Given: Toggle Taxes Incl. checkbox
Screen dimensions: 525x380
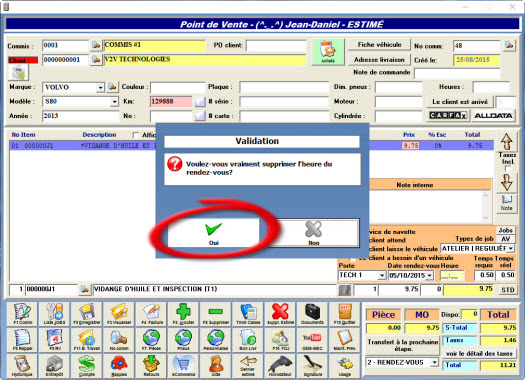Looking at the screenshot, I should coord(508,168).
